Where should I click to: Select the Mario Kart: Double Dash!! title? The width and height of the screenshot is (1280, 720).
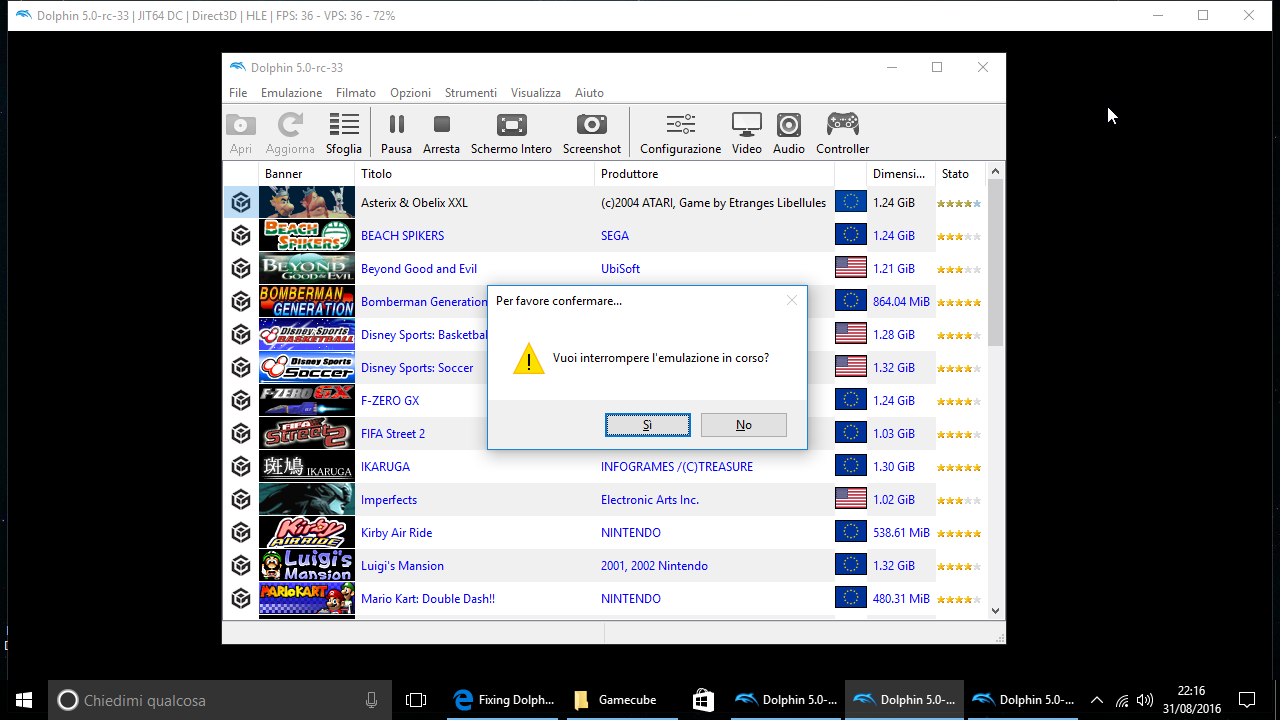(x=428, y=599)
